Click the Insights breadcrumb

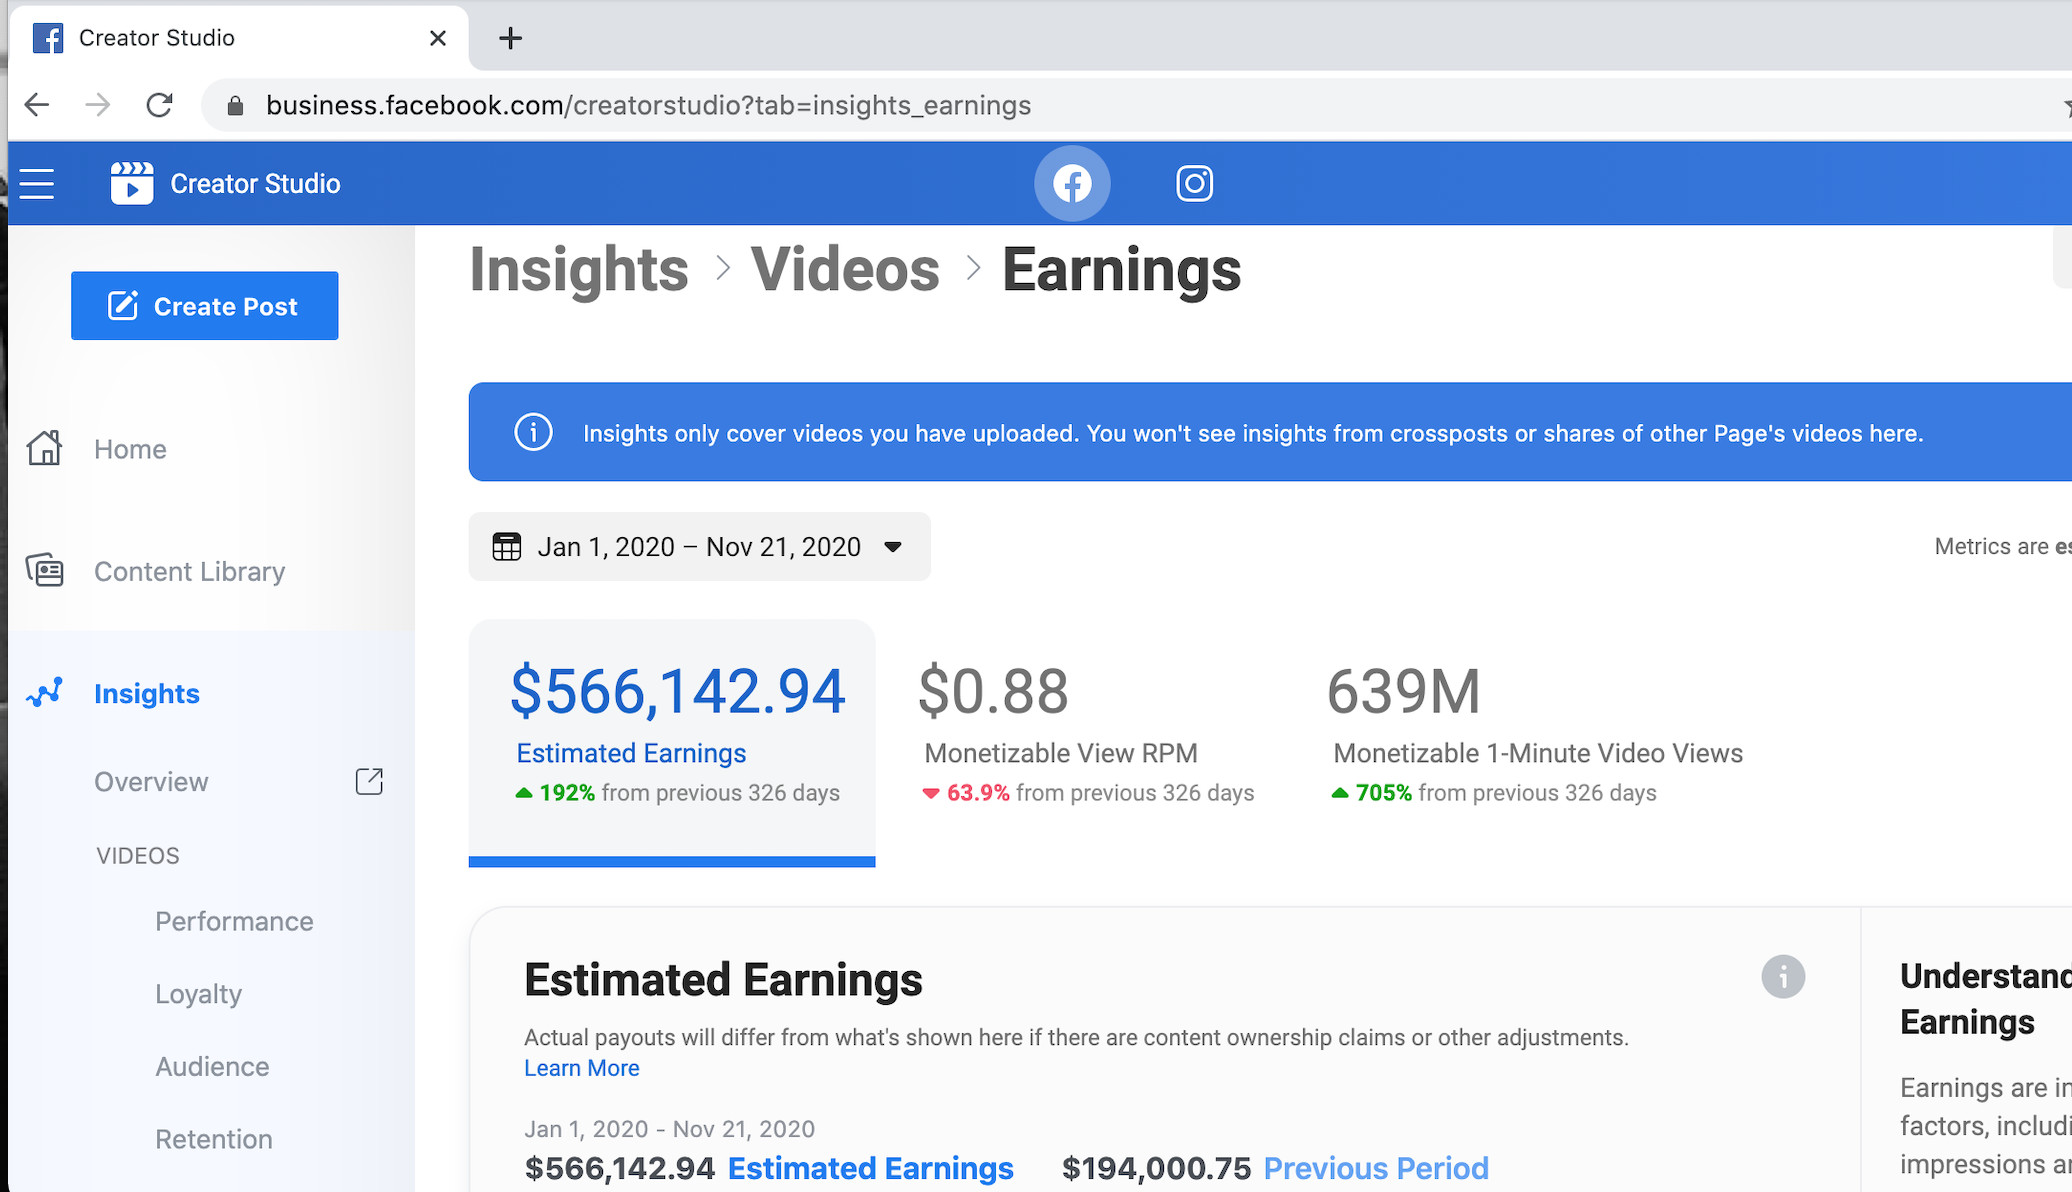point(579,270)
